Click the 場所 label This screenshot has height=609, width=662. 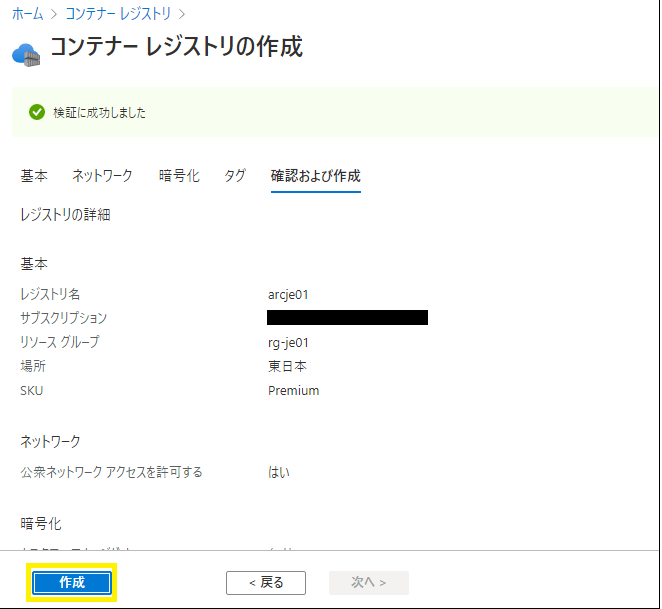[x=33, y=366]
